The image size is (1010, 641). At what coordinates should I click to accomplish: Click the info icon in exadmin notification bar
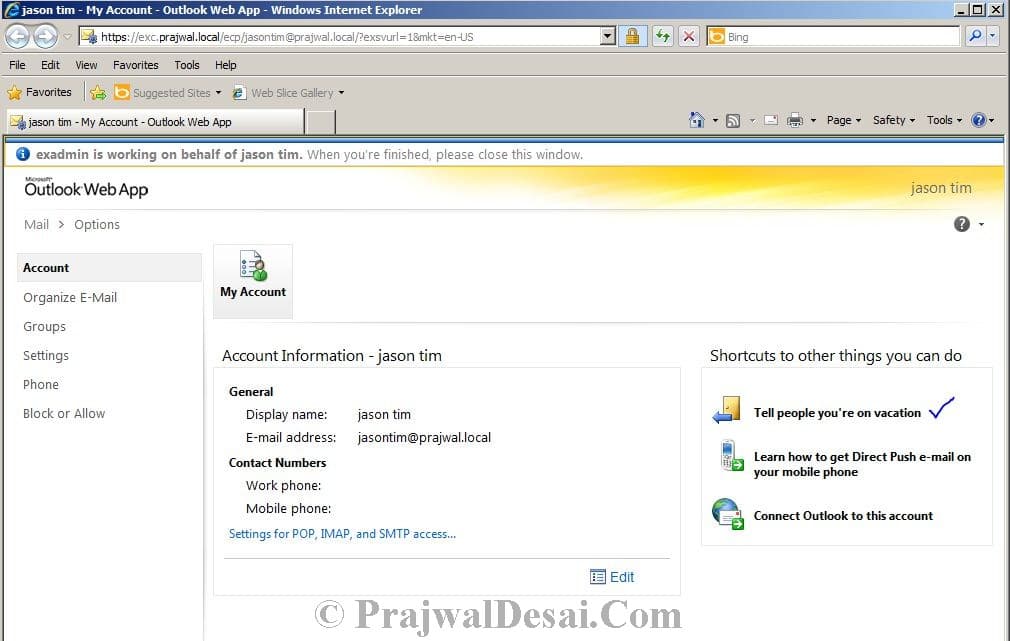point(23,154)
